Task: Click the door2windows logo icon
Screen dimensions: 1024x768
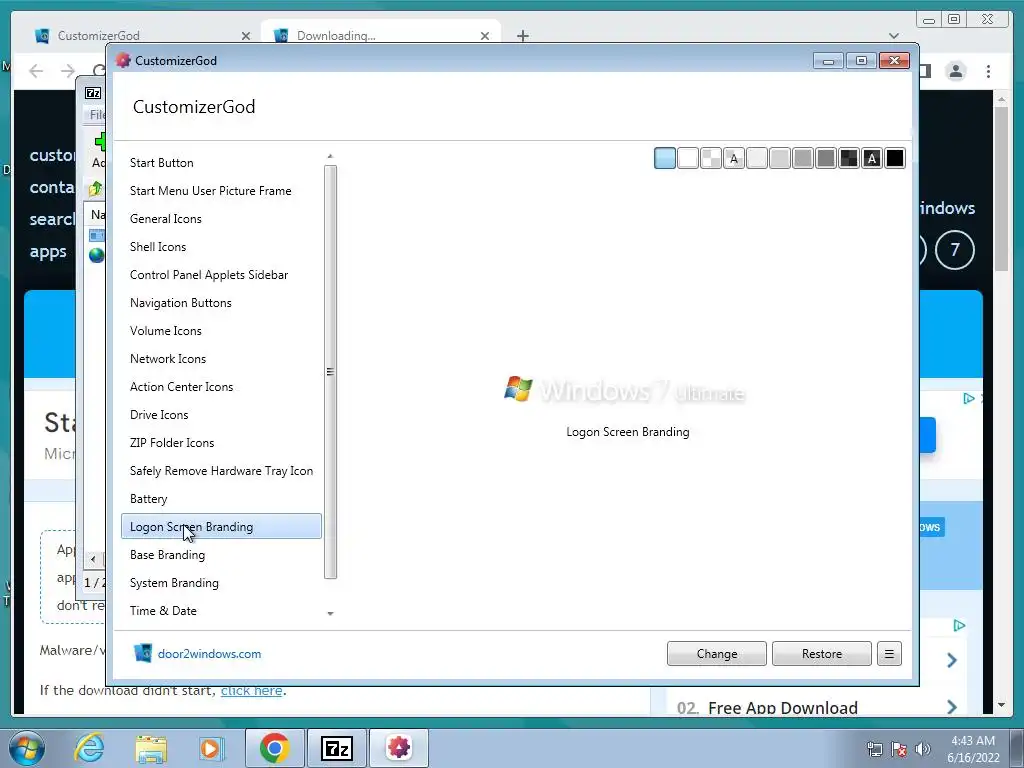Action: tap(142, 653)
